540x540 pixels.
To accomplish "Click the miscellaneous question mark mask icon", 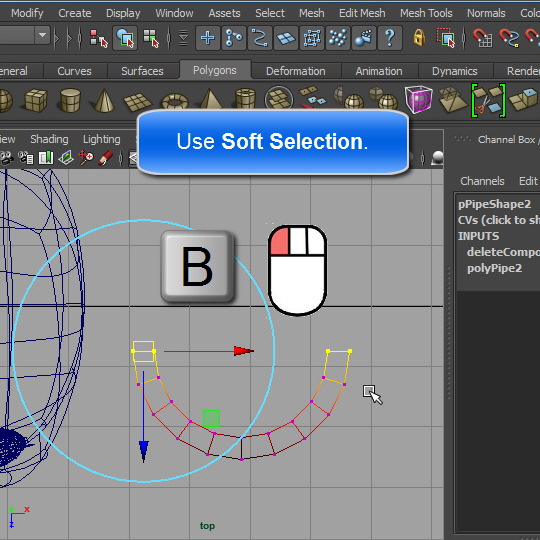I will (x=390, y=38).
